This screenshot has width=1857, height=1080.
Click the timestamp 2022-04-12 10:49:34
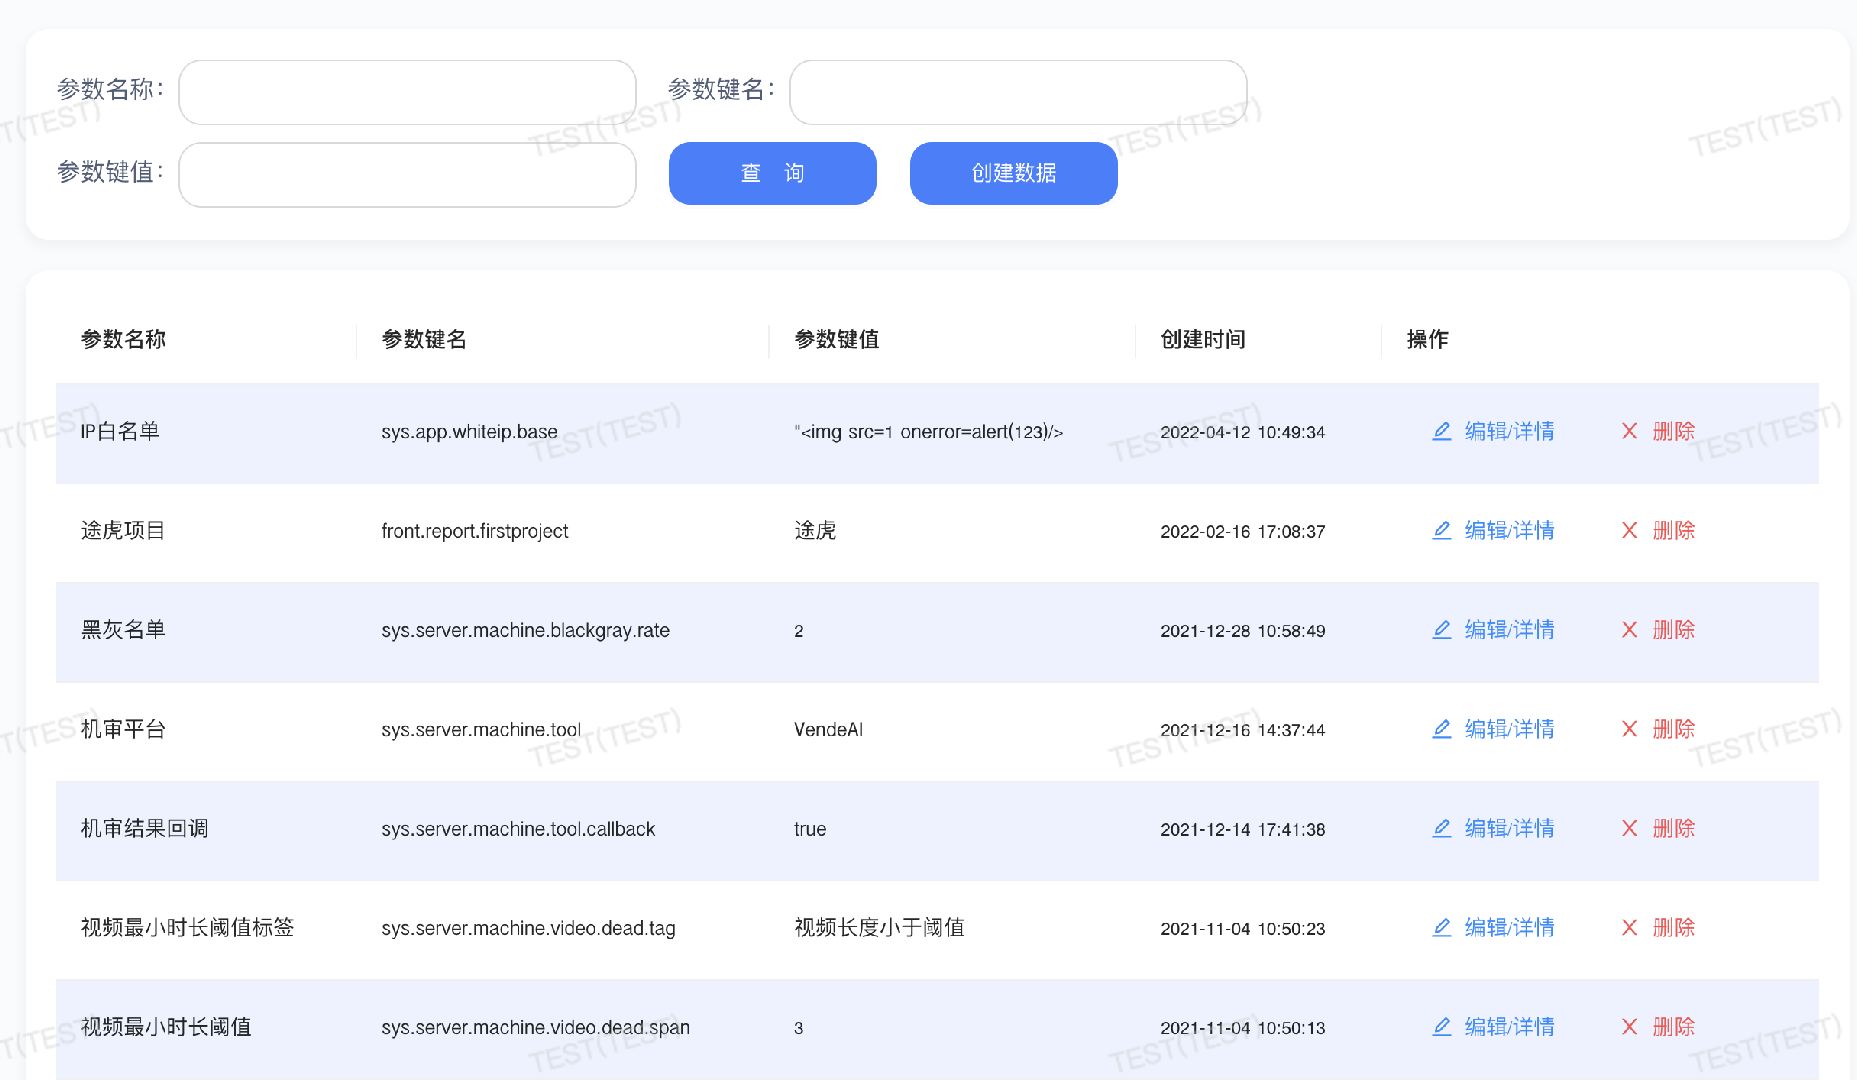point(1242,432)
